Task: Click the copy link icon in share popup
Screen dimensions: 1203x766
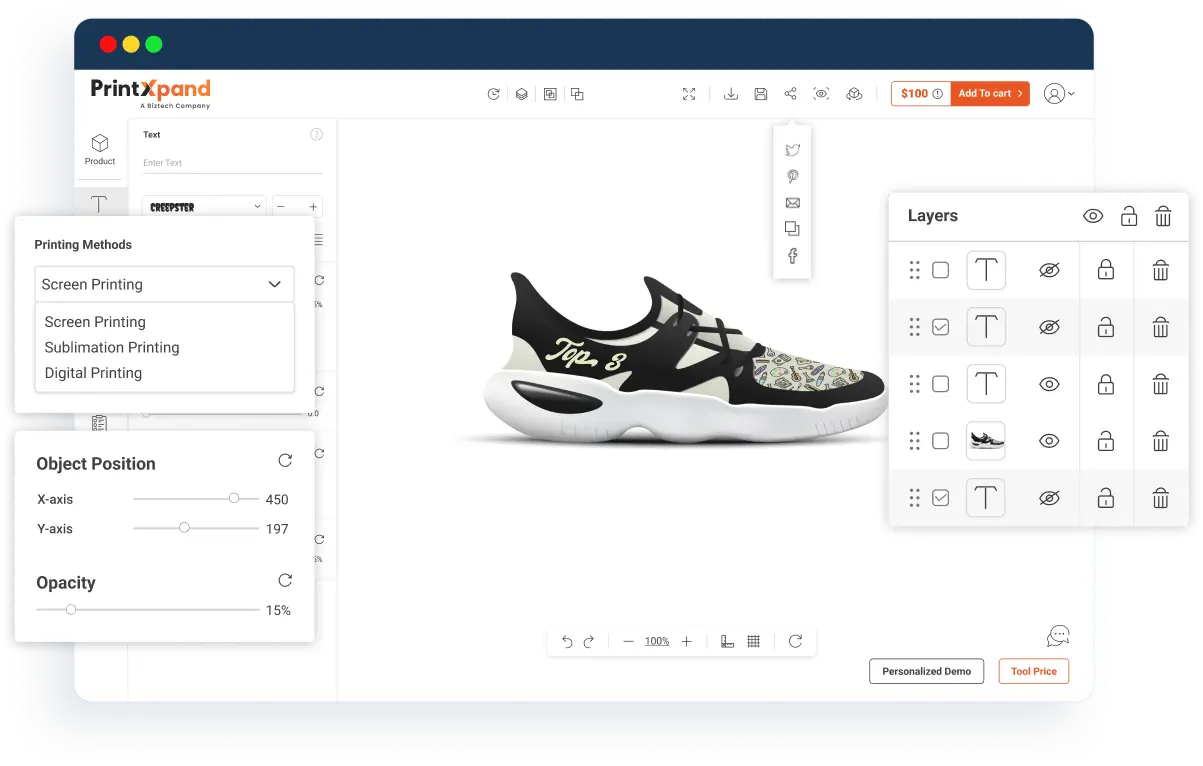Action: tap(793, 229)
